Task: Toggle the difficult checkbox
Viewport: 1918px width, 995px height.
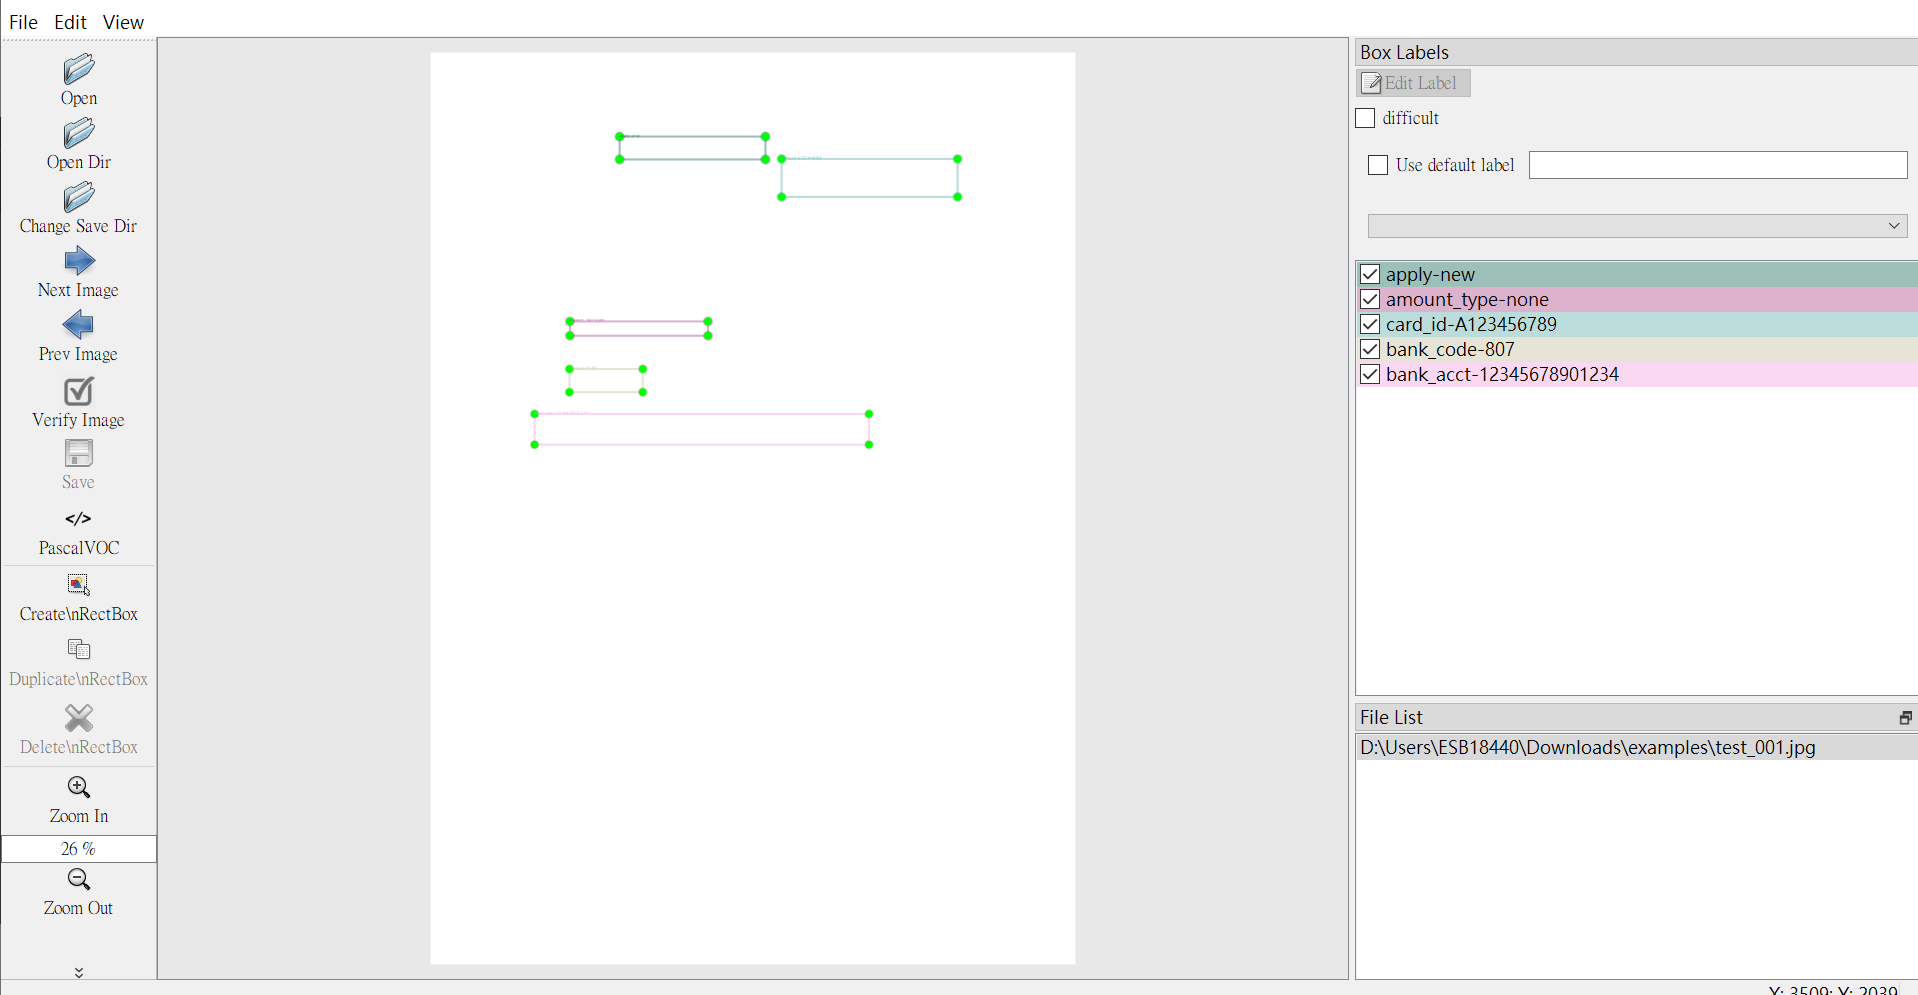Action: pyautogui.click(x=1365, y=118)
